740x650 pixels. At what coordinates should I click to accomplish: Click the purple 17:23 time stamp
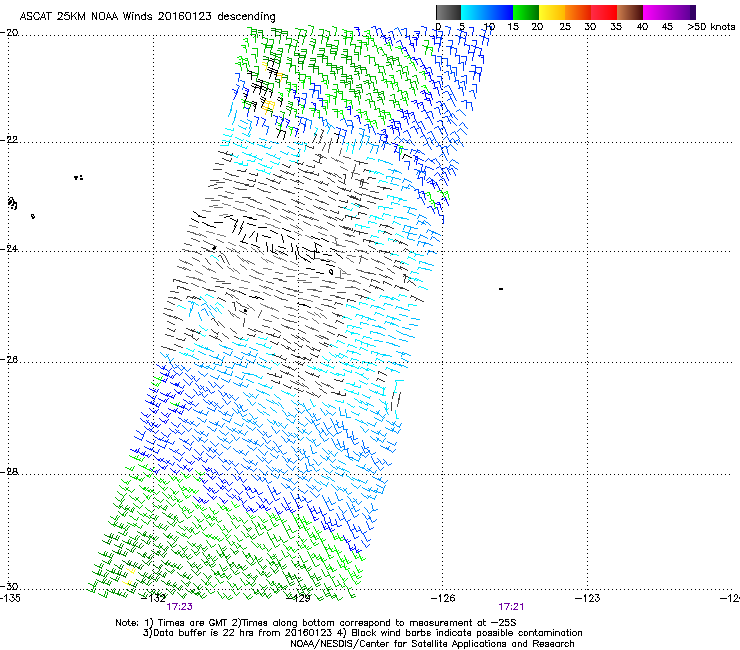179,607
